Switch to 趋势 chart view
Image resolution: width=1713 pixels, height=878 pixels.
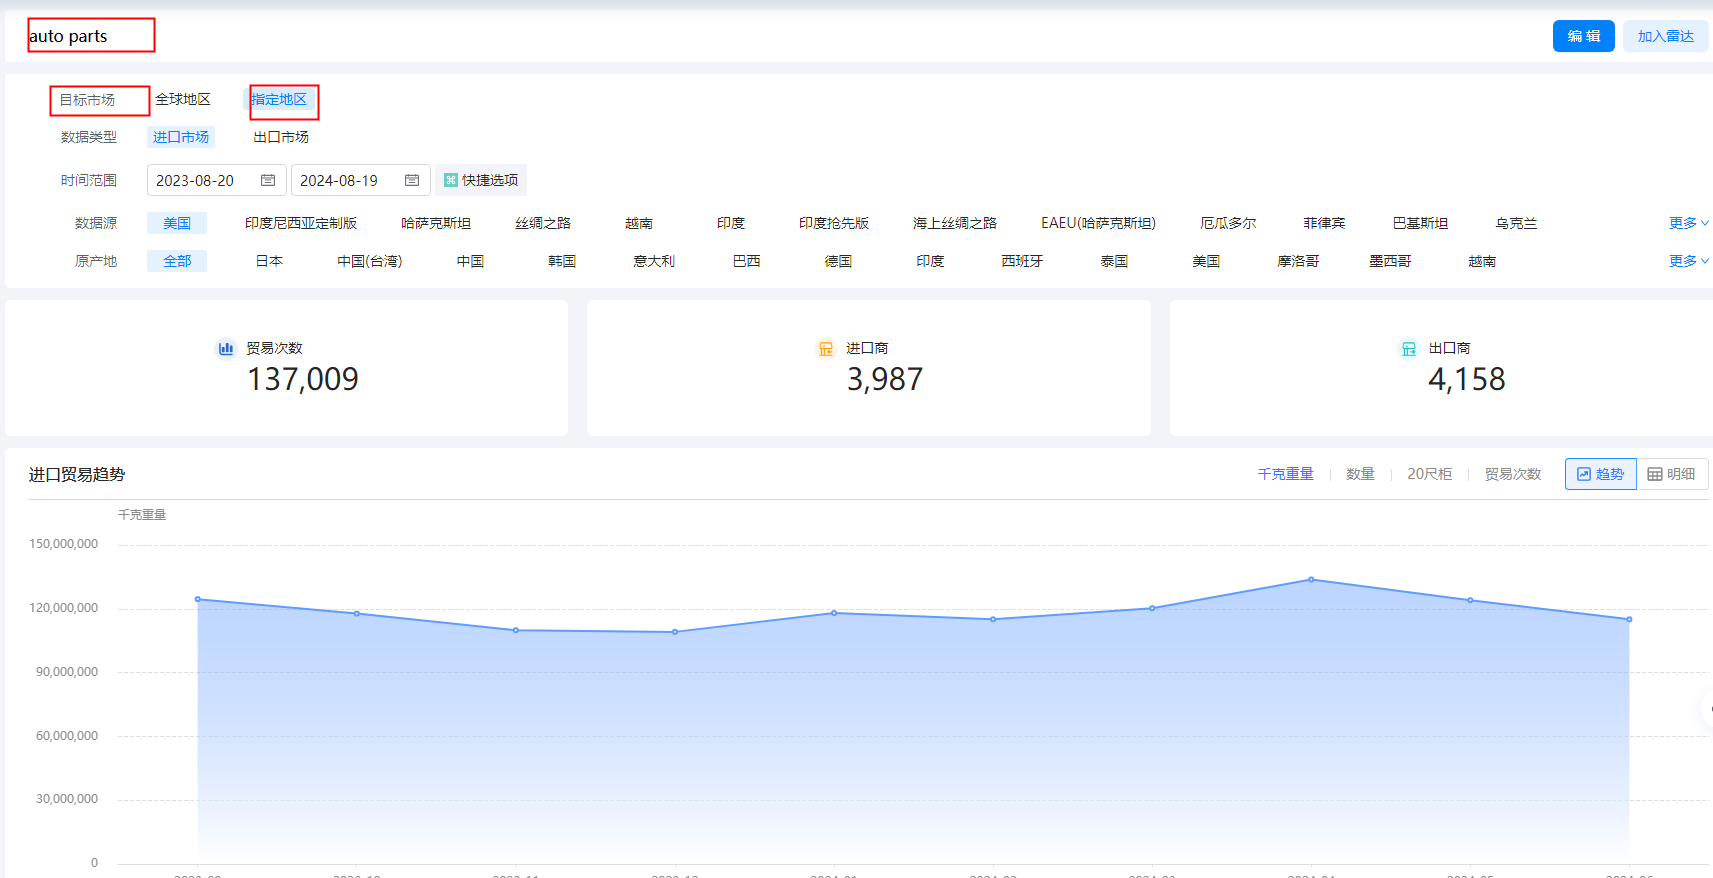click(1600, 474)
